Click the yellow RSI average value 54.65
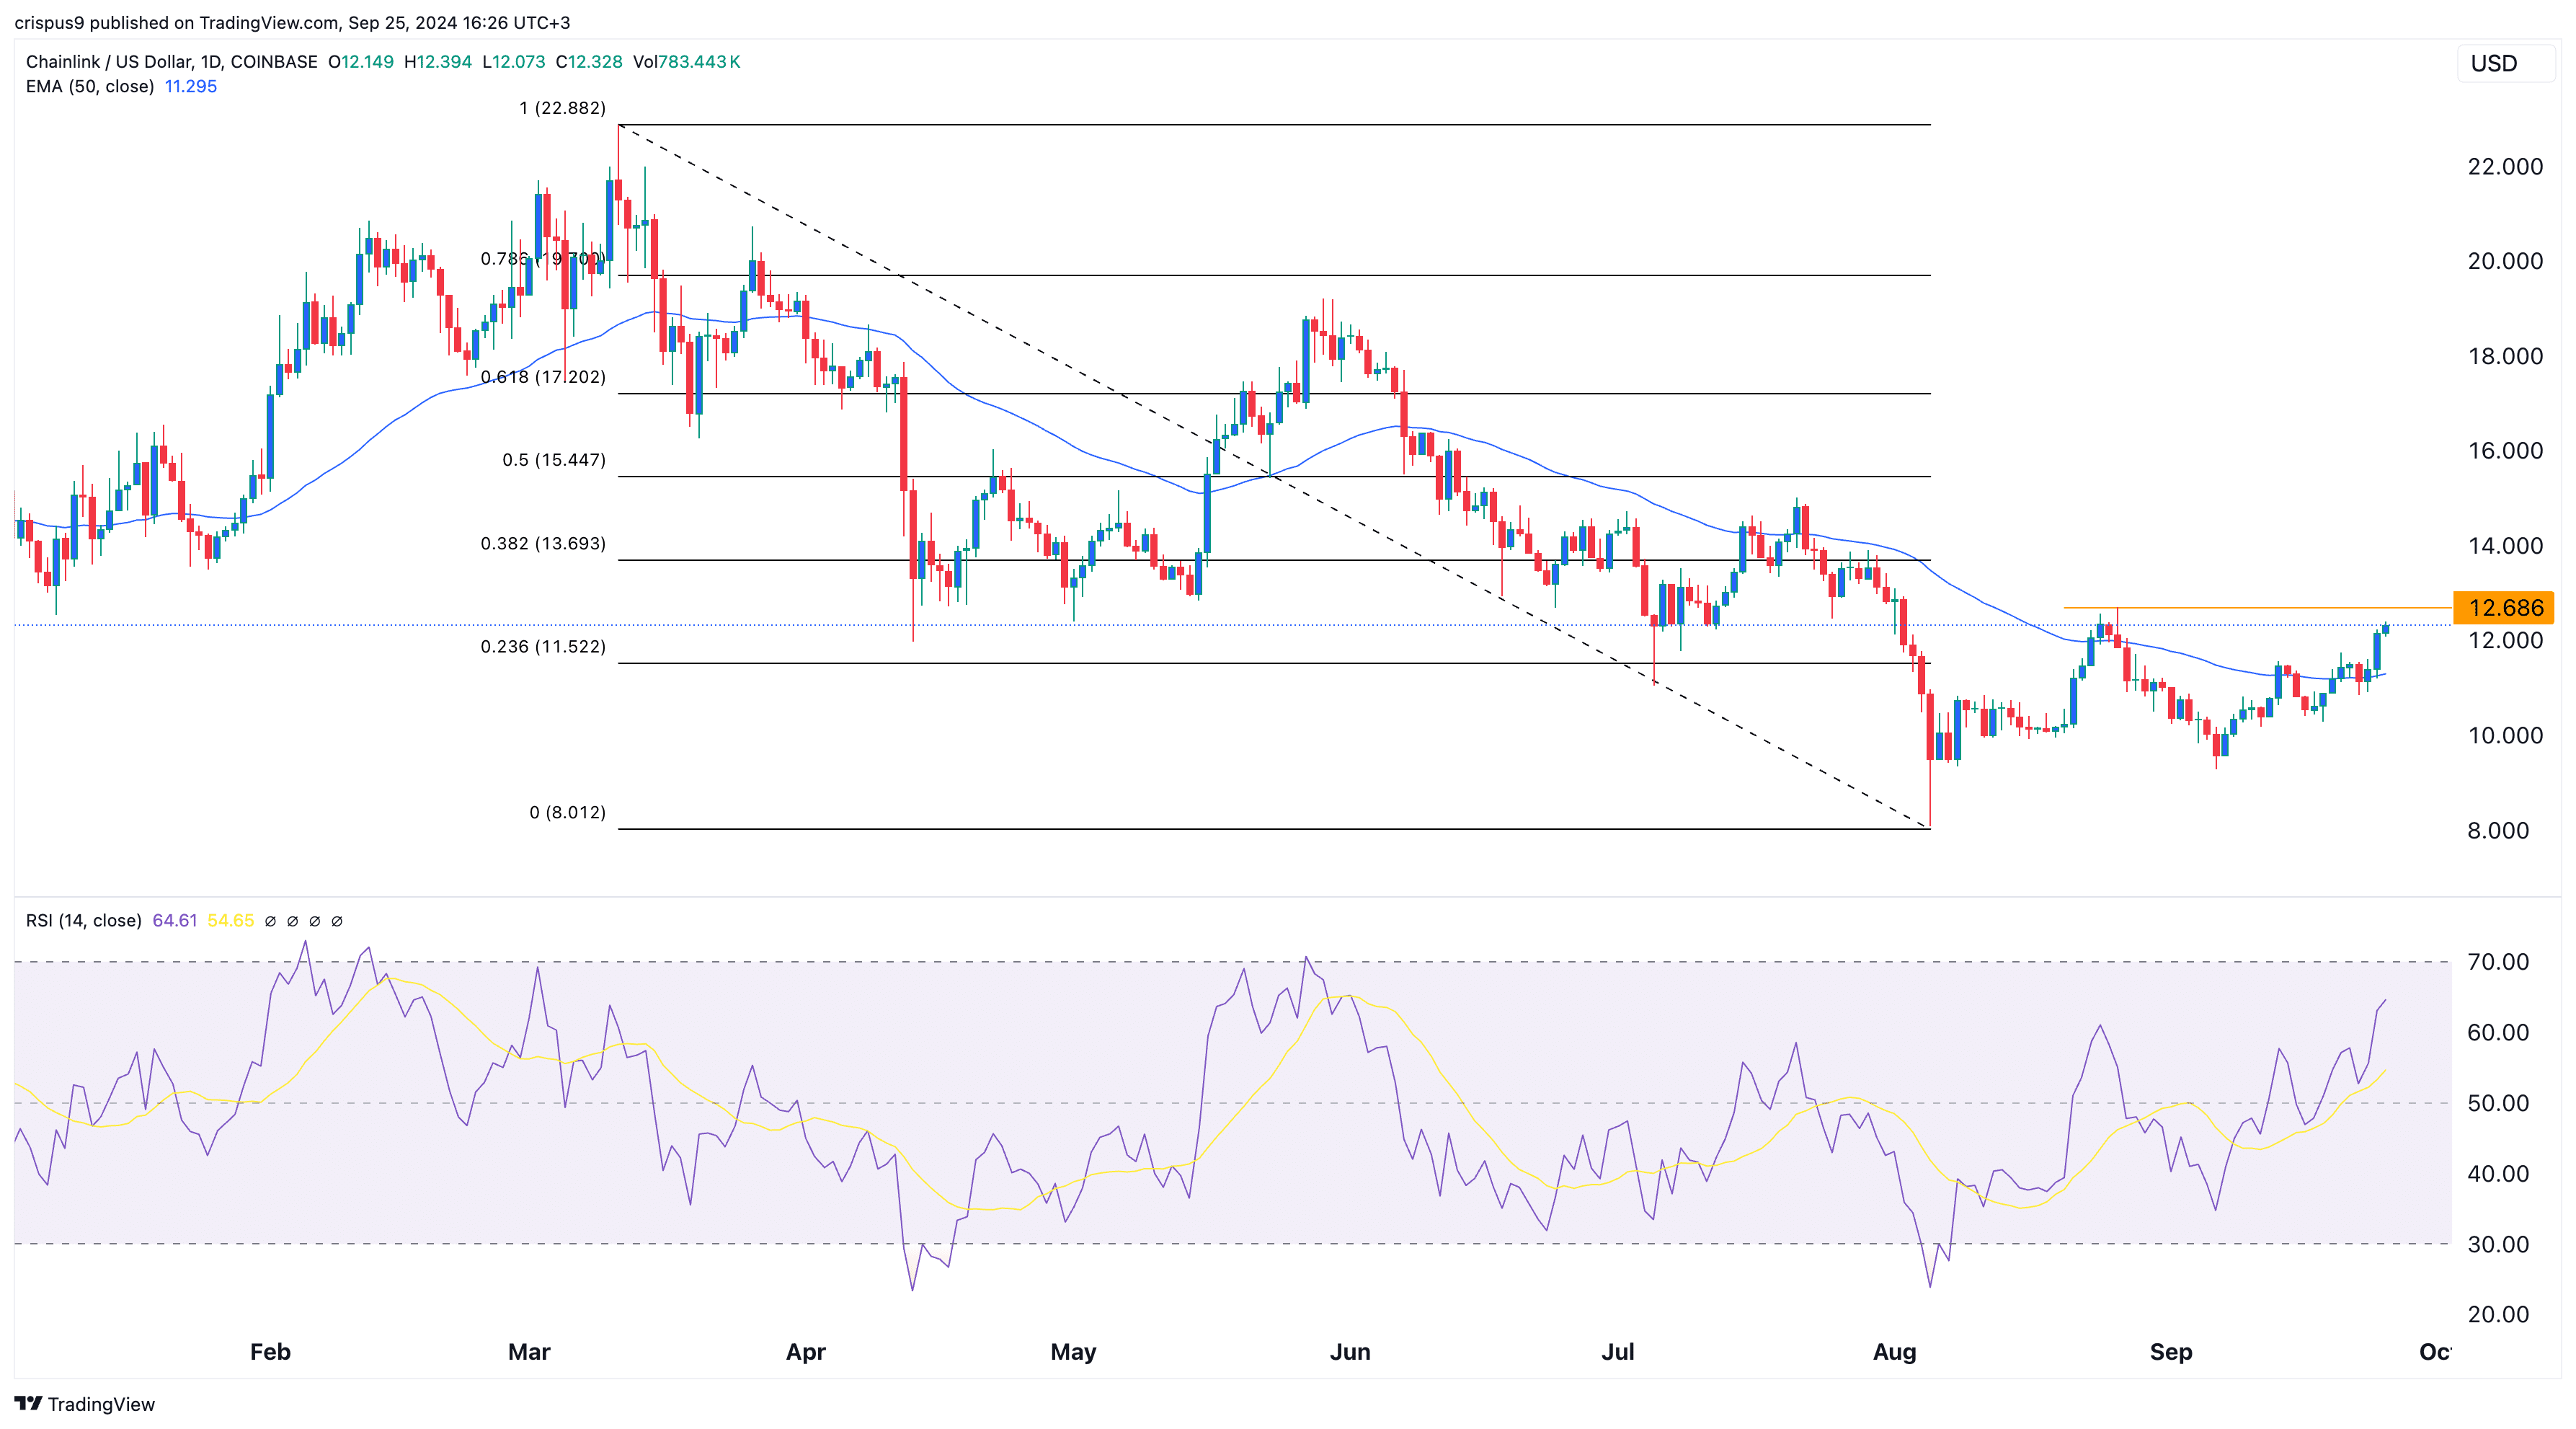The image size is (2576, 1429). pos(231,920)
